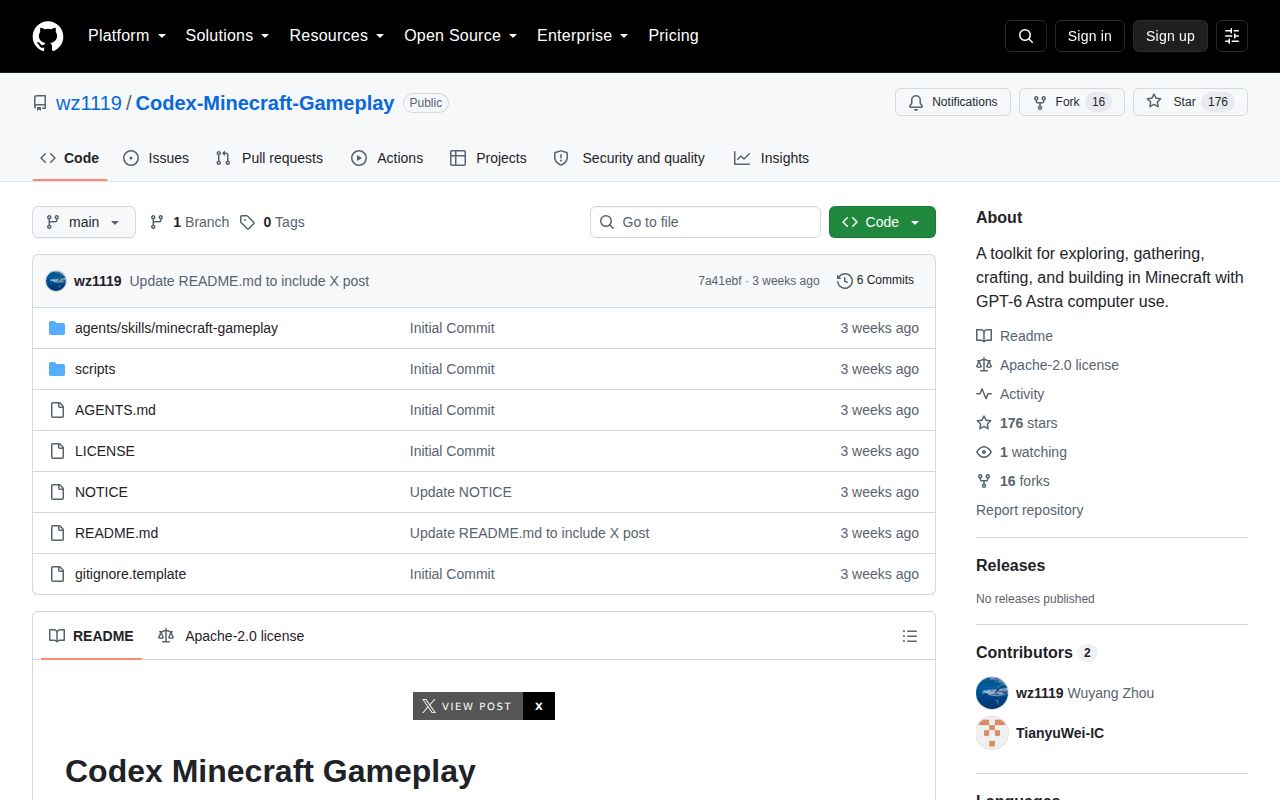
Task: Open the GitHub homepage logo
Action: pyautogui.click(x=48, y=36)
